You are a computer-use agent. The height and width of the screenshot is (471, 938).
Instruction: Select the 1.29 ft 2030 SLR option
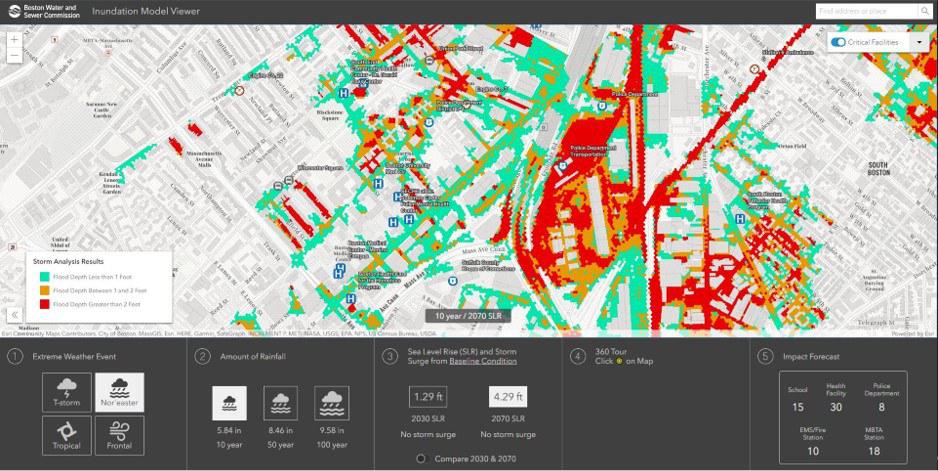(x=428, y=397)
